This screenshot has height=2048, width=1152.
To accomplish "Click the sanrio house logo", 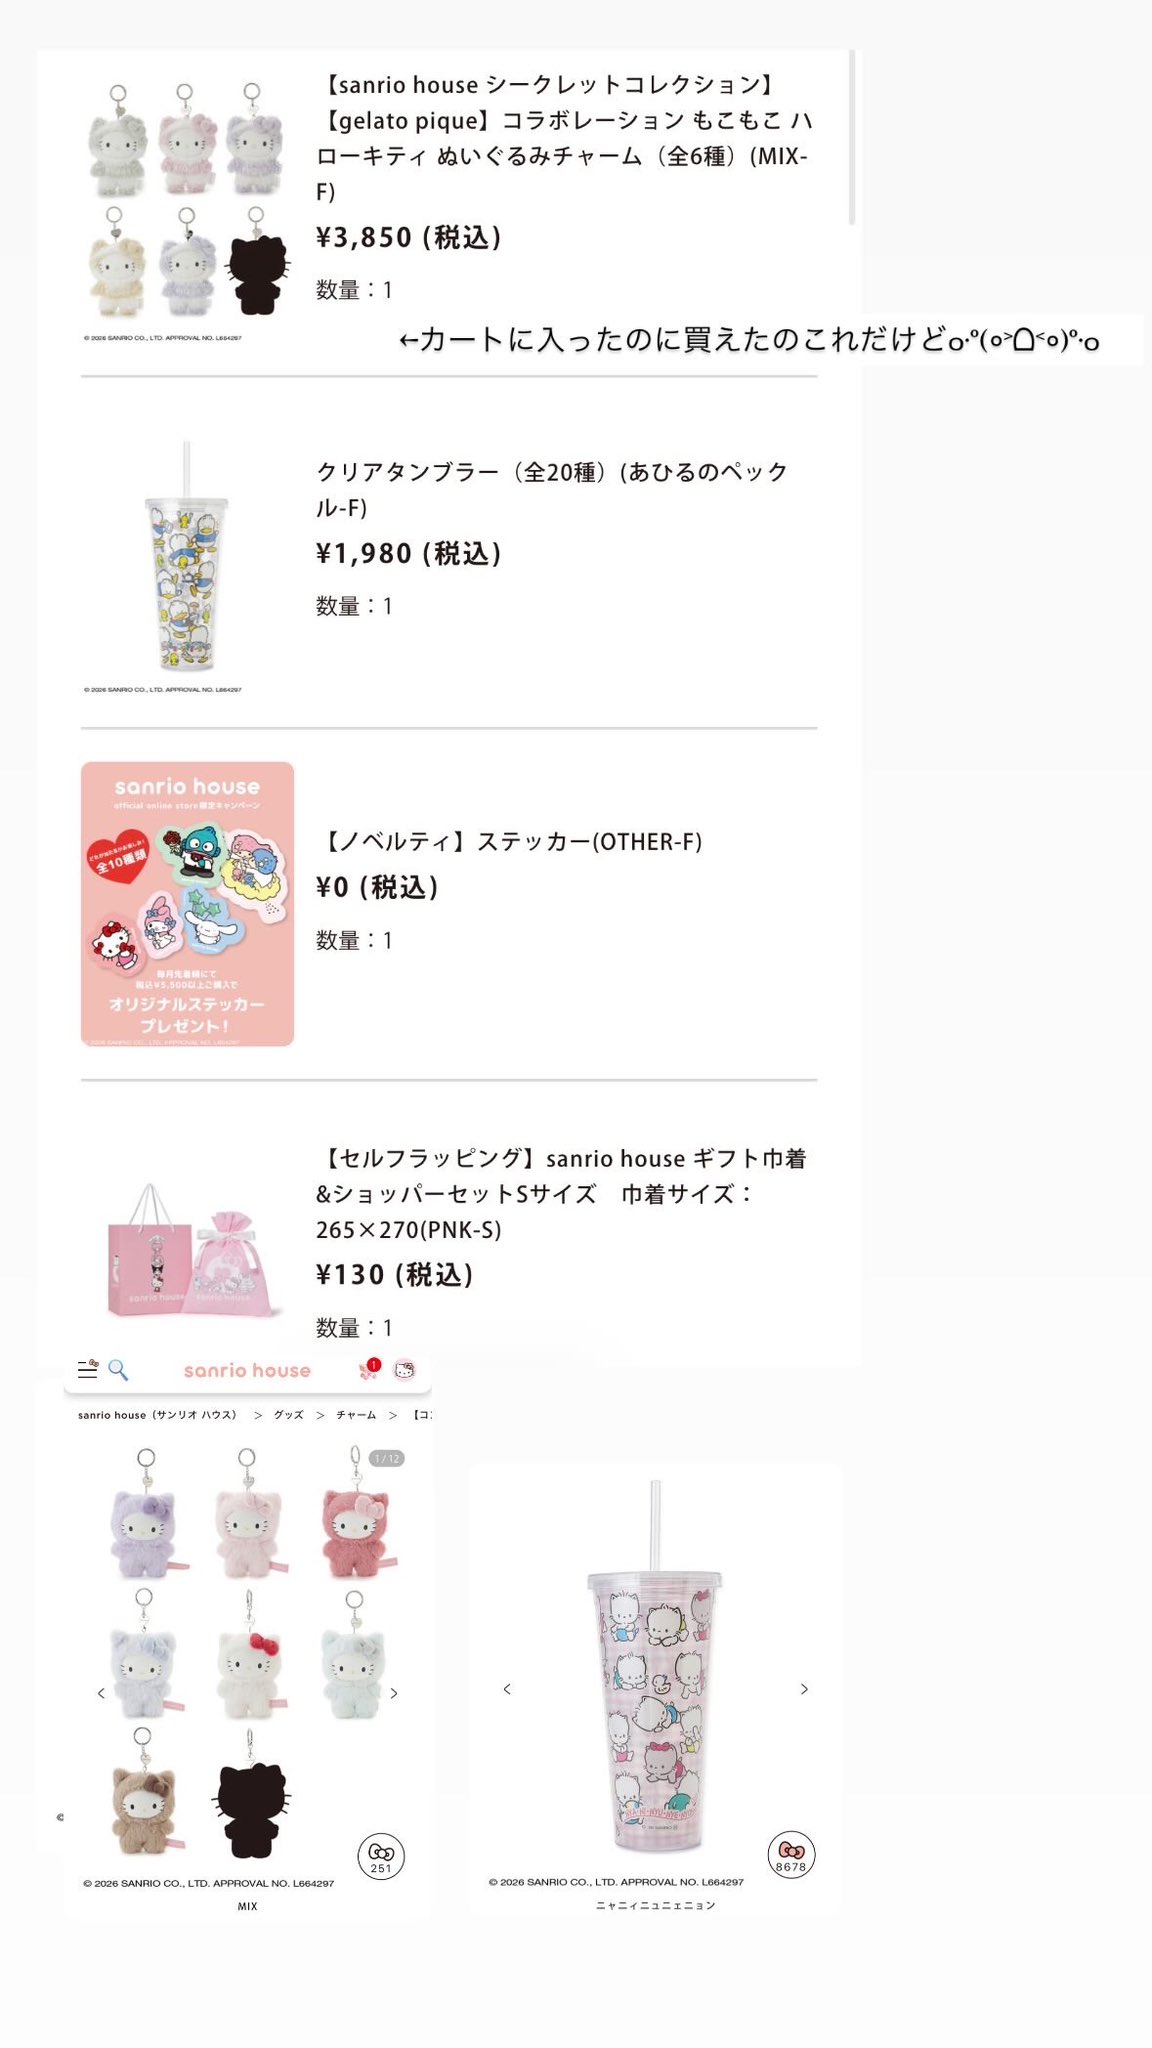I will point(247,1370).
